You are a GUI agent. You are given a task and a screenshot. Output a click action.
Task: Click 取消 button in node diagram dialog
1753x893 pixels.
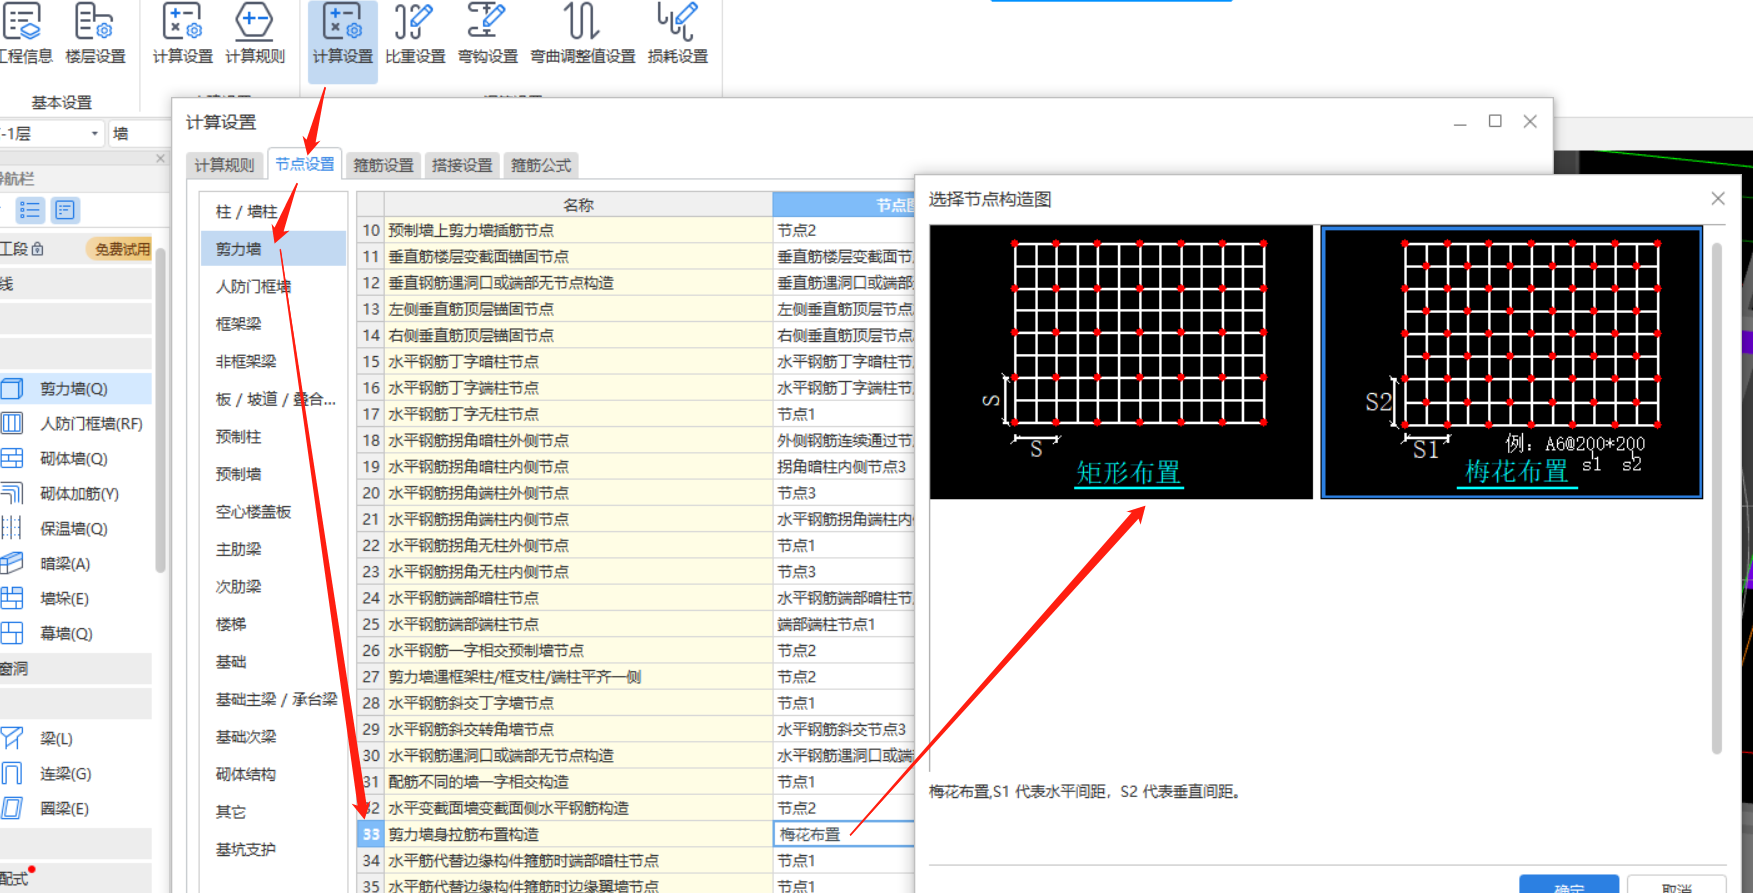click(x=1676, y=885)
